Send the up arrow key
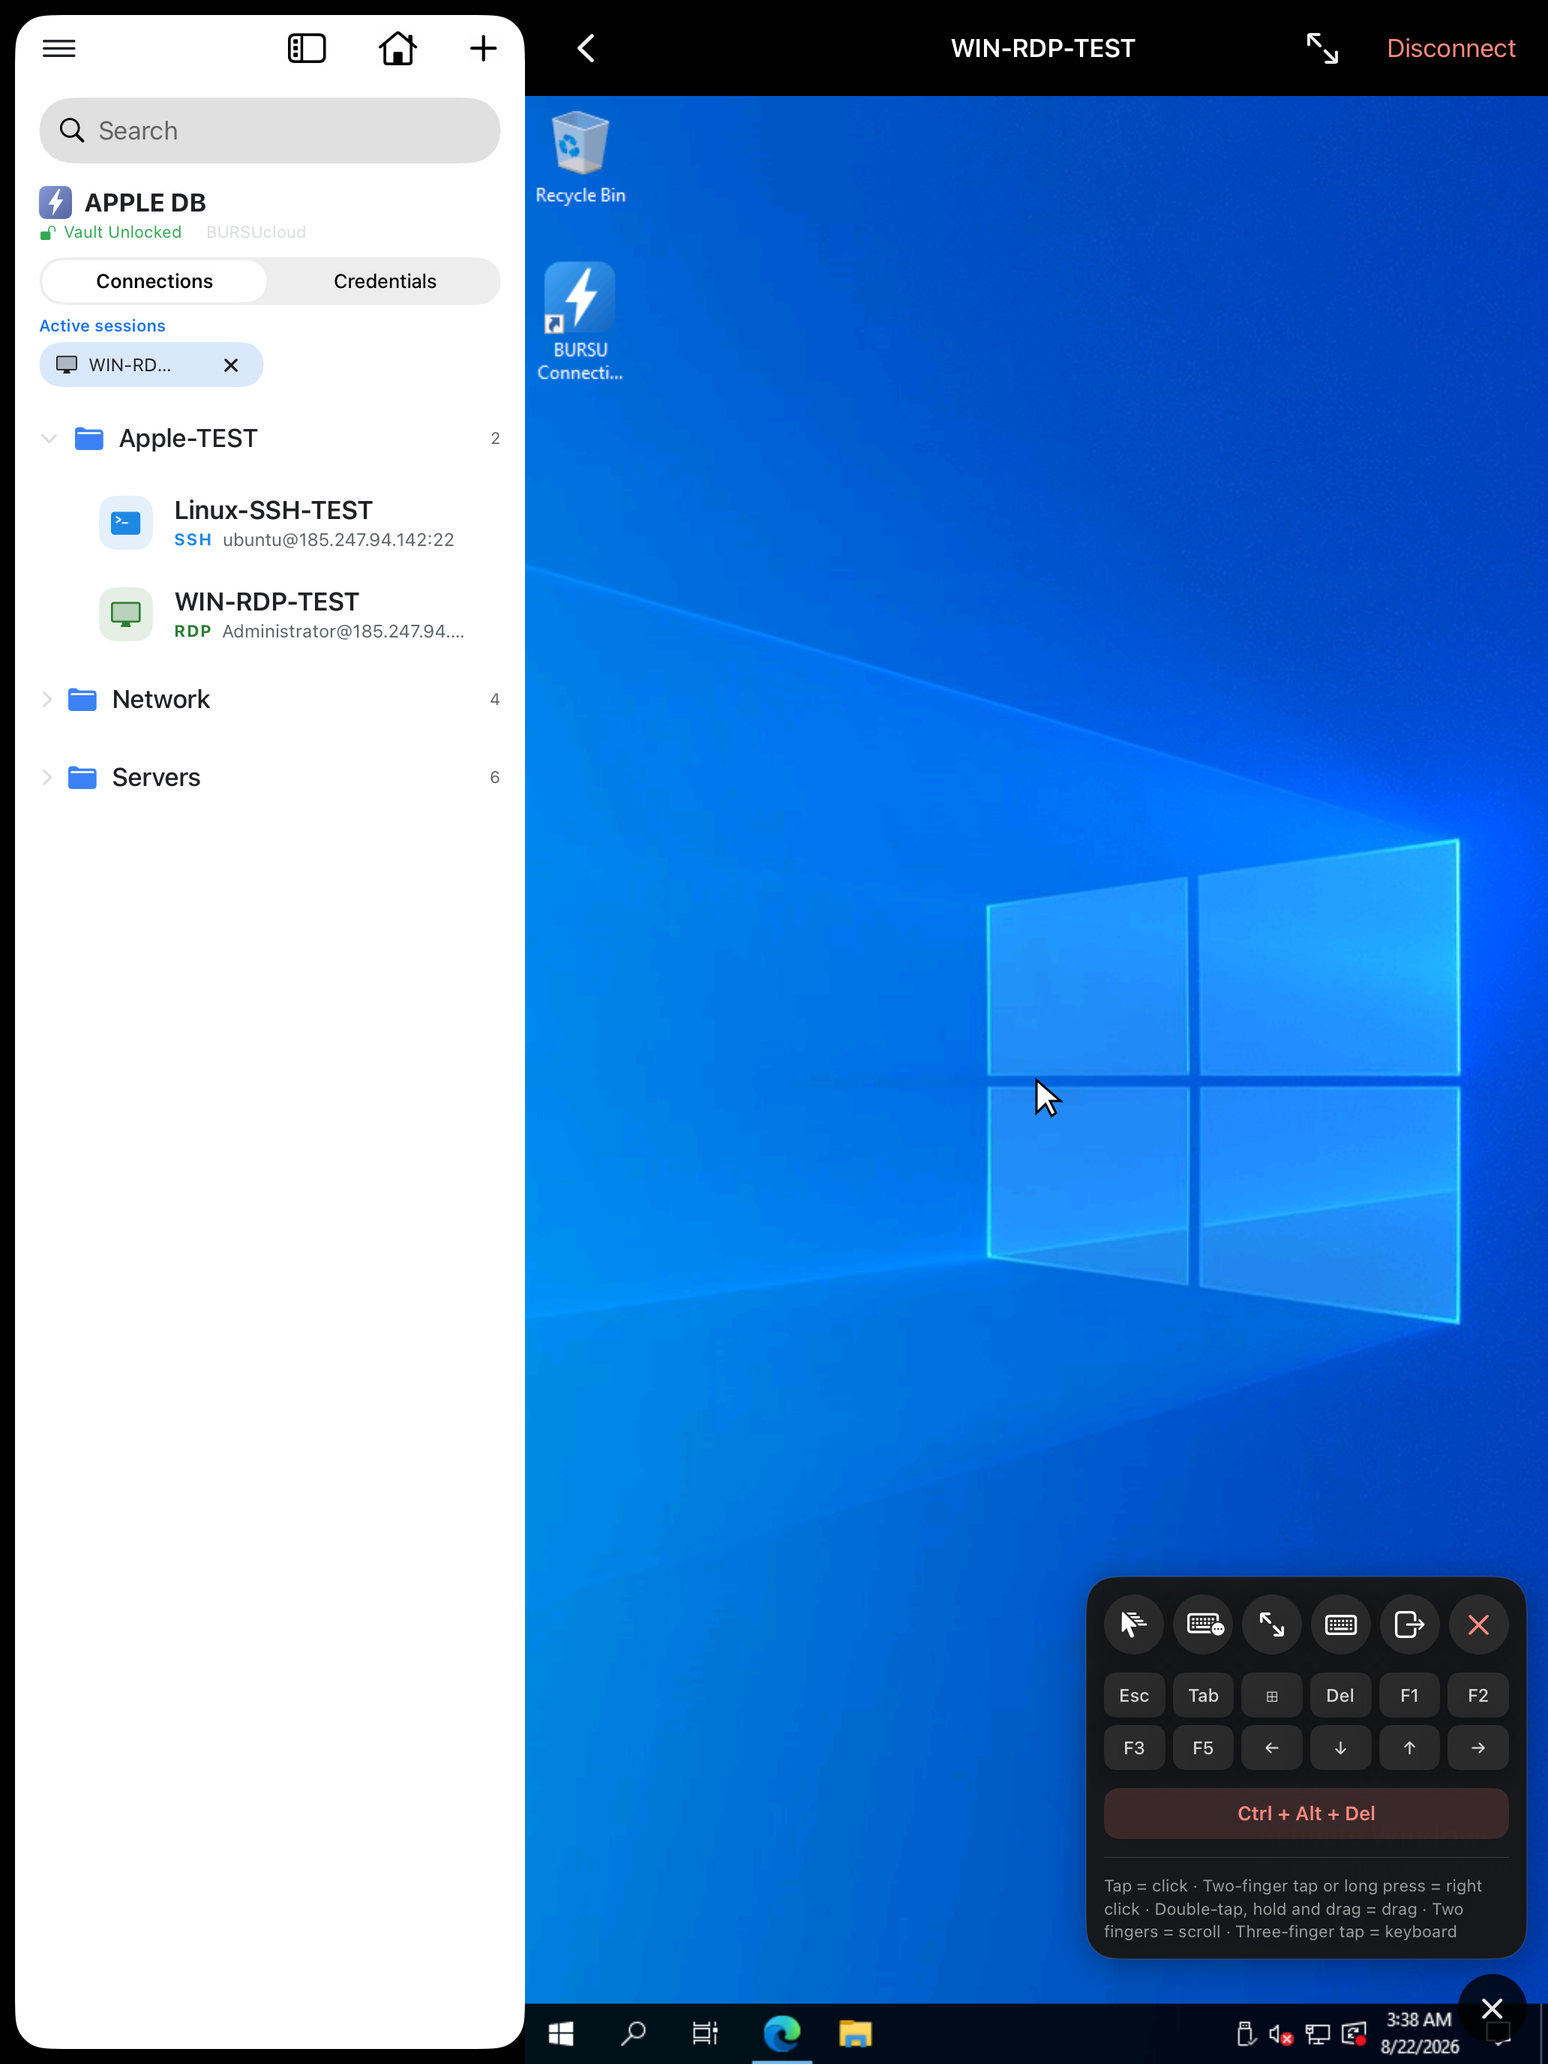Viewport: 1548px width, 2064px height. [x=1409, y=1748]
